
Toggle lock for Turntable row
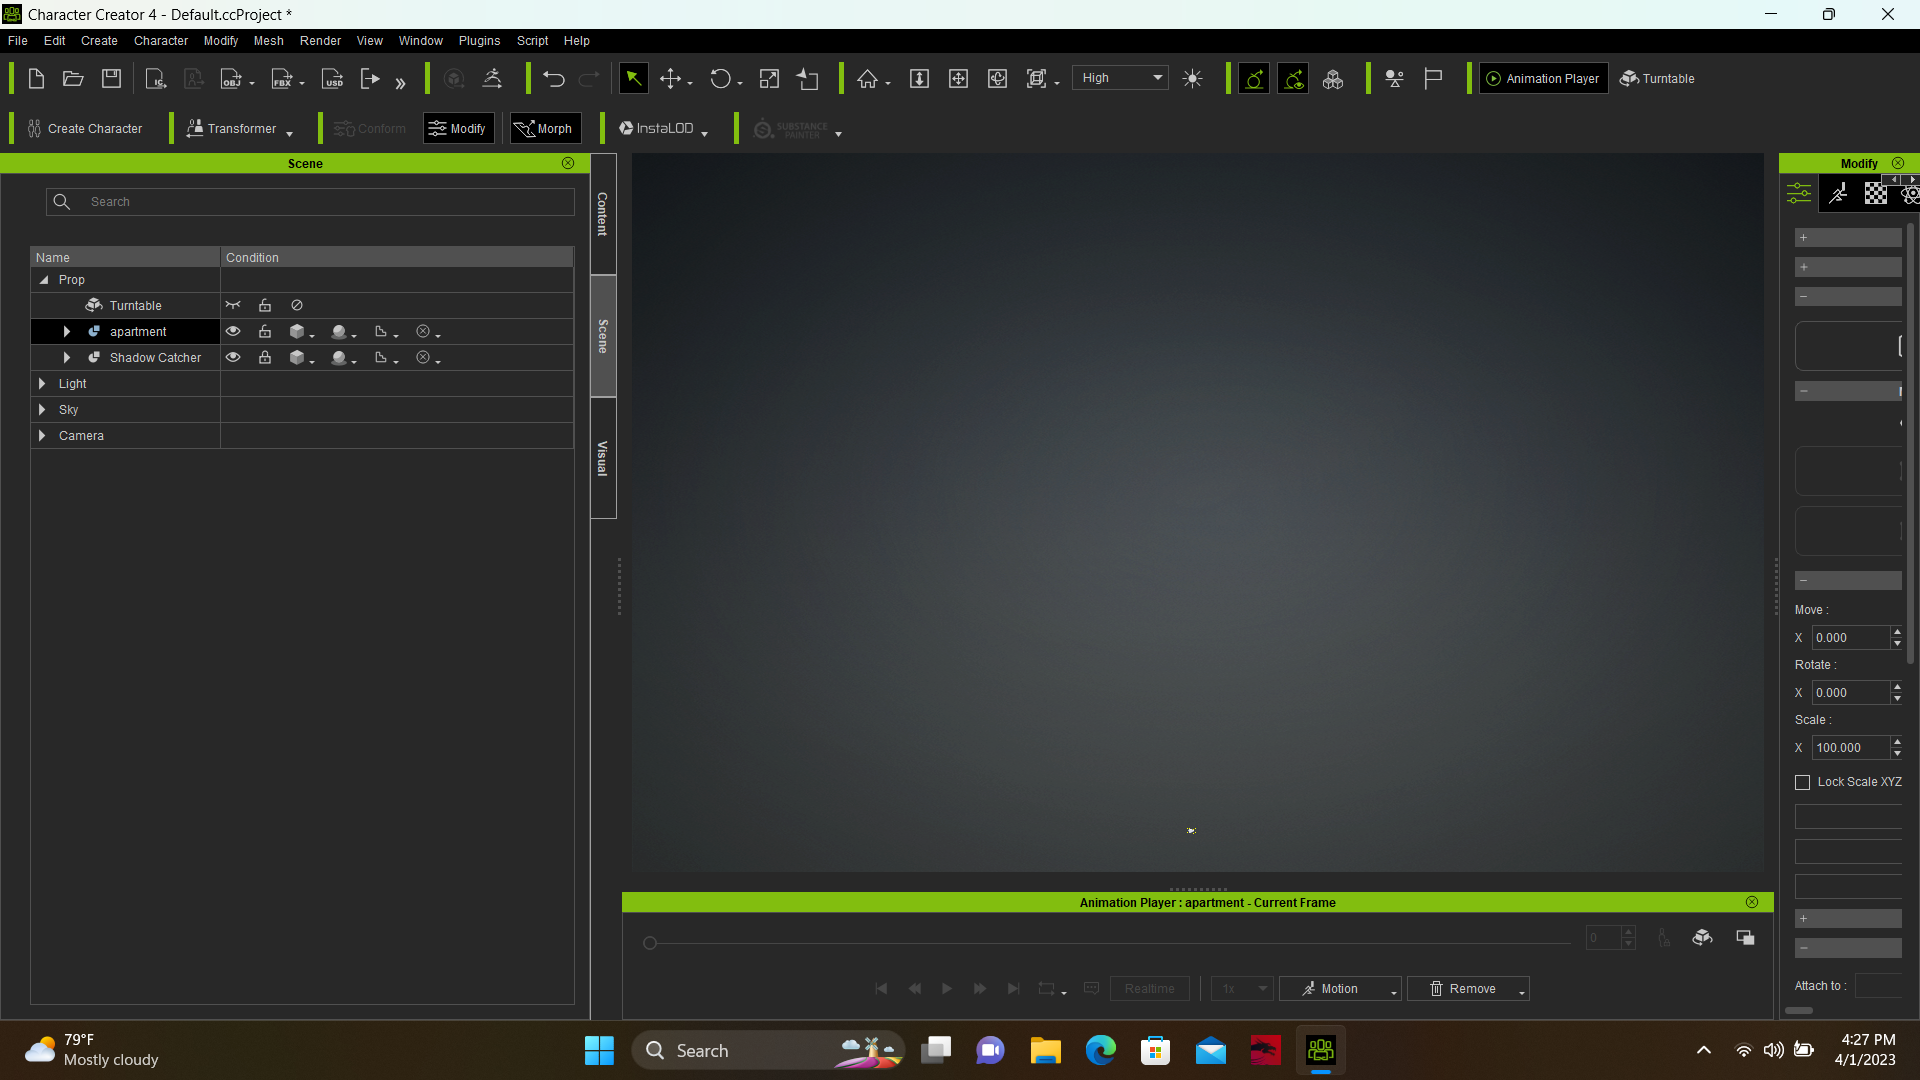point(265,305)
